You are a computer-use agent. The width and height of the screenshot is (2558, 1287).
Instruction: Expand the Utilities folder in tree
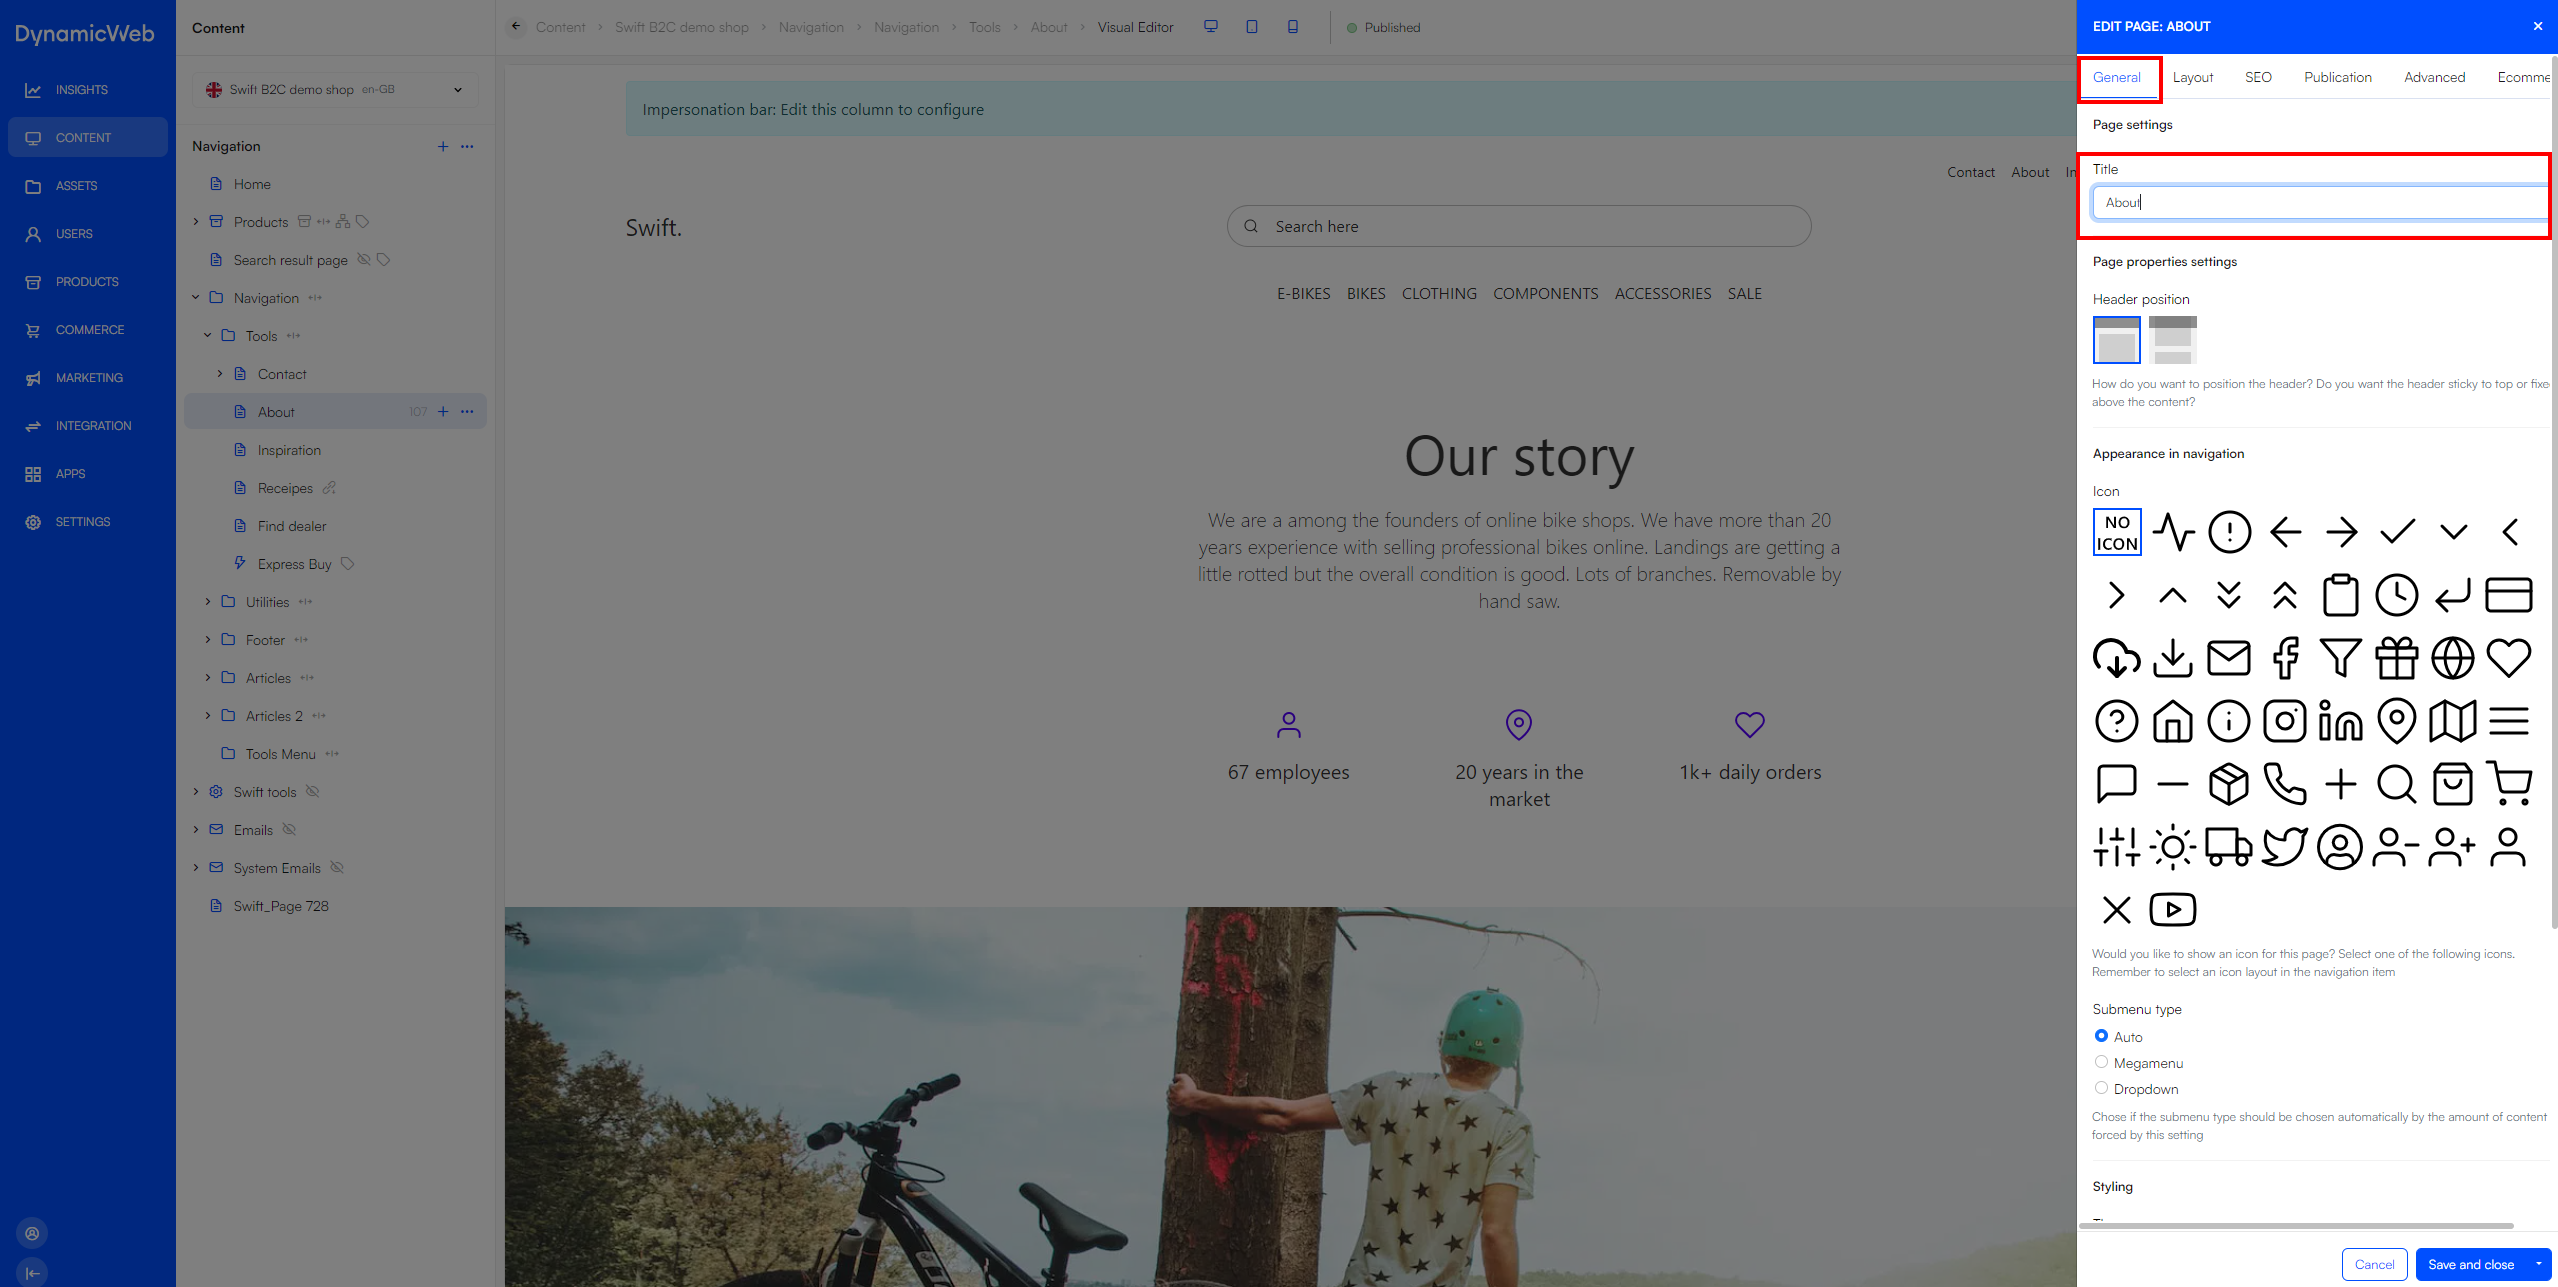207,601
